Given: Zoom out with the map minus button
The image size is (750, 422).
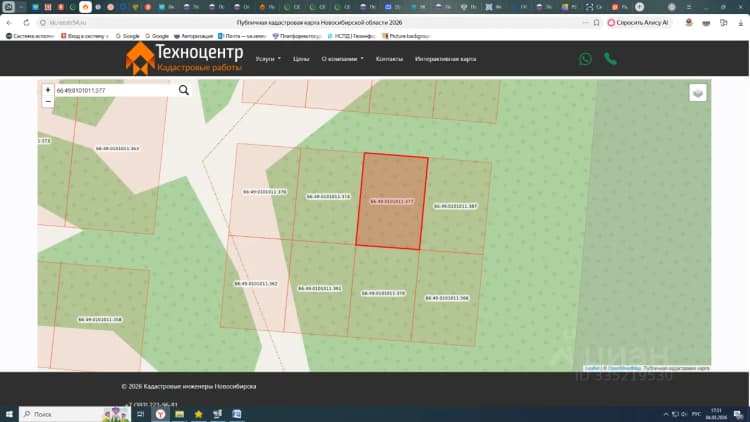Looking at the screenshot, I should [x=48, y=101].
